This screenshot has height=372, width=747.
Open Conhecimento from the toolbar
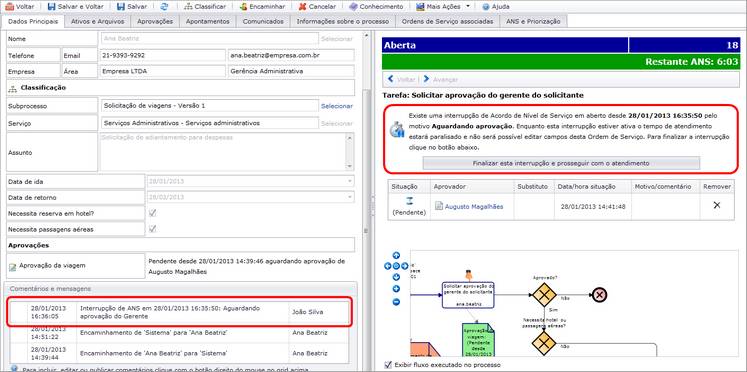pyautogui.click(x=376, y=7)
